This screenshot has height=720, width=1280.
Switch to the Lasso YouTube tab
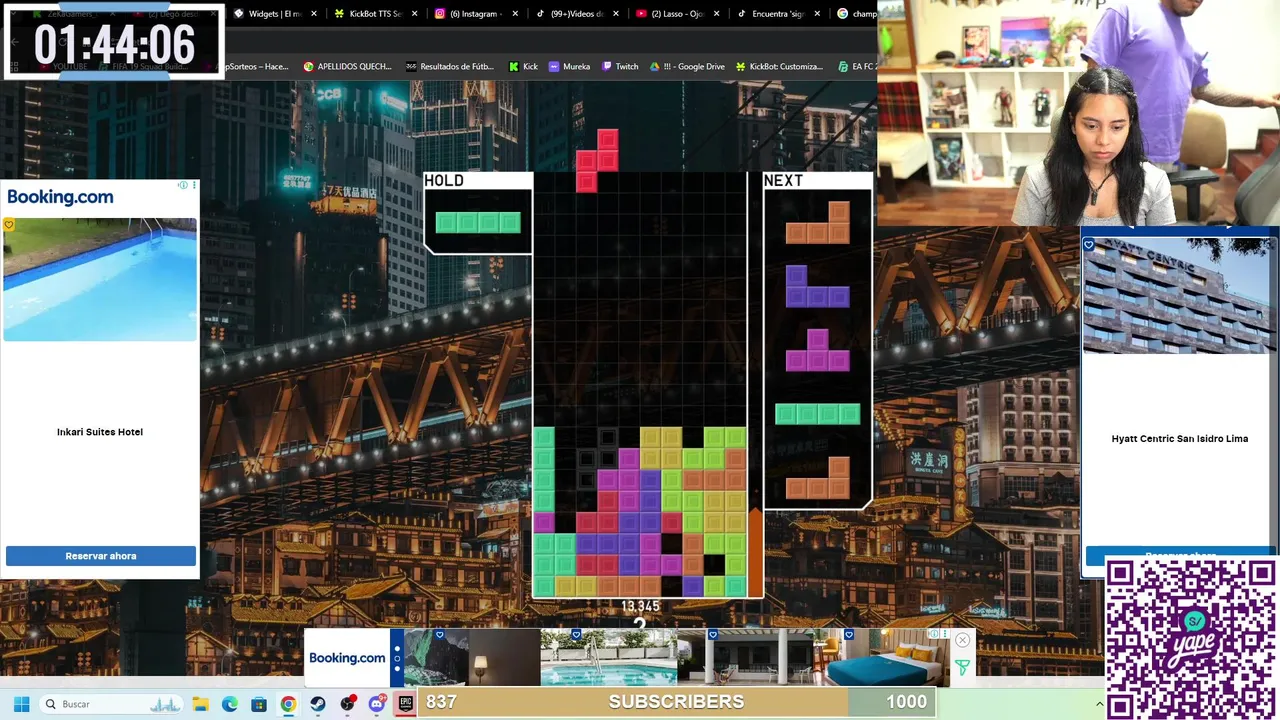pyautogui.click(x=677, y=14)
